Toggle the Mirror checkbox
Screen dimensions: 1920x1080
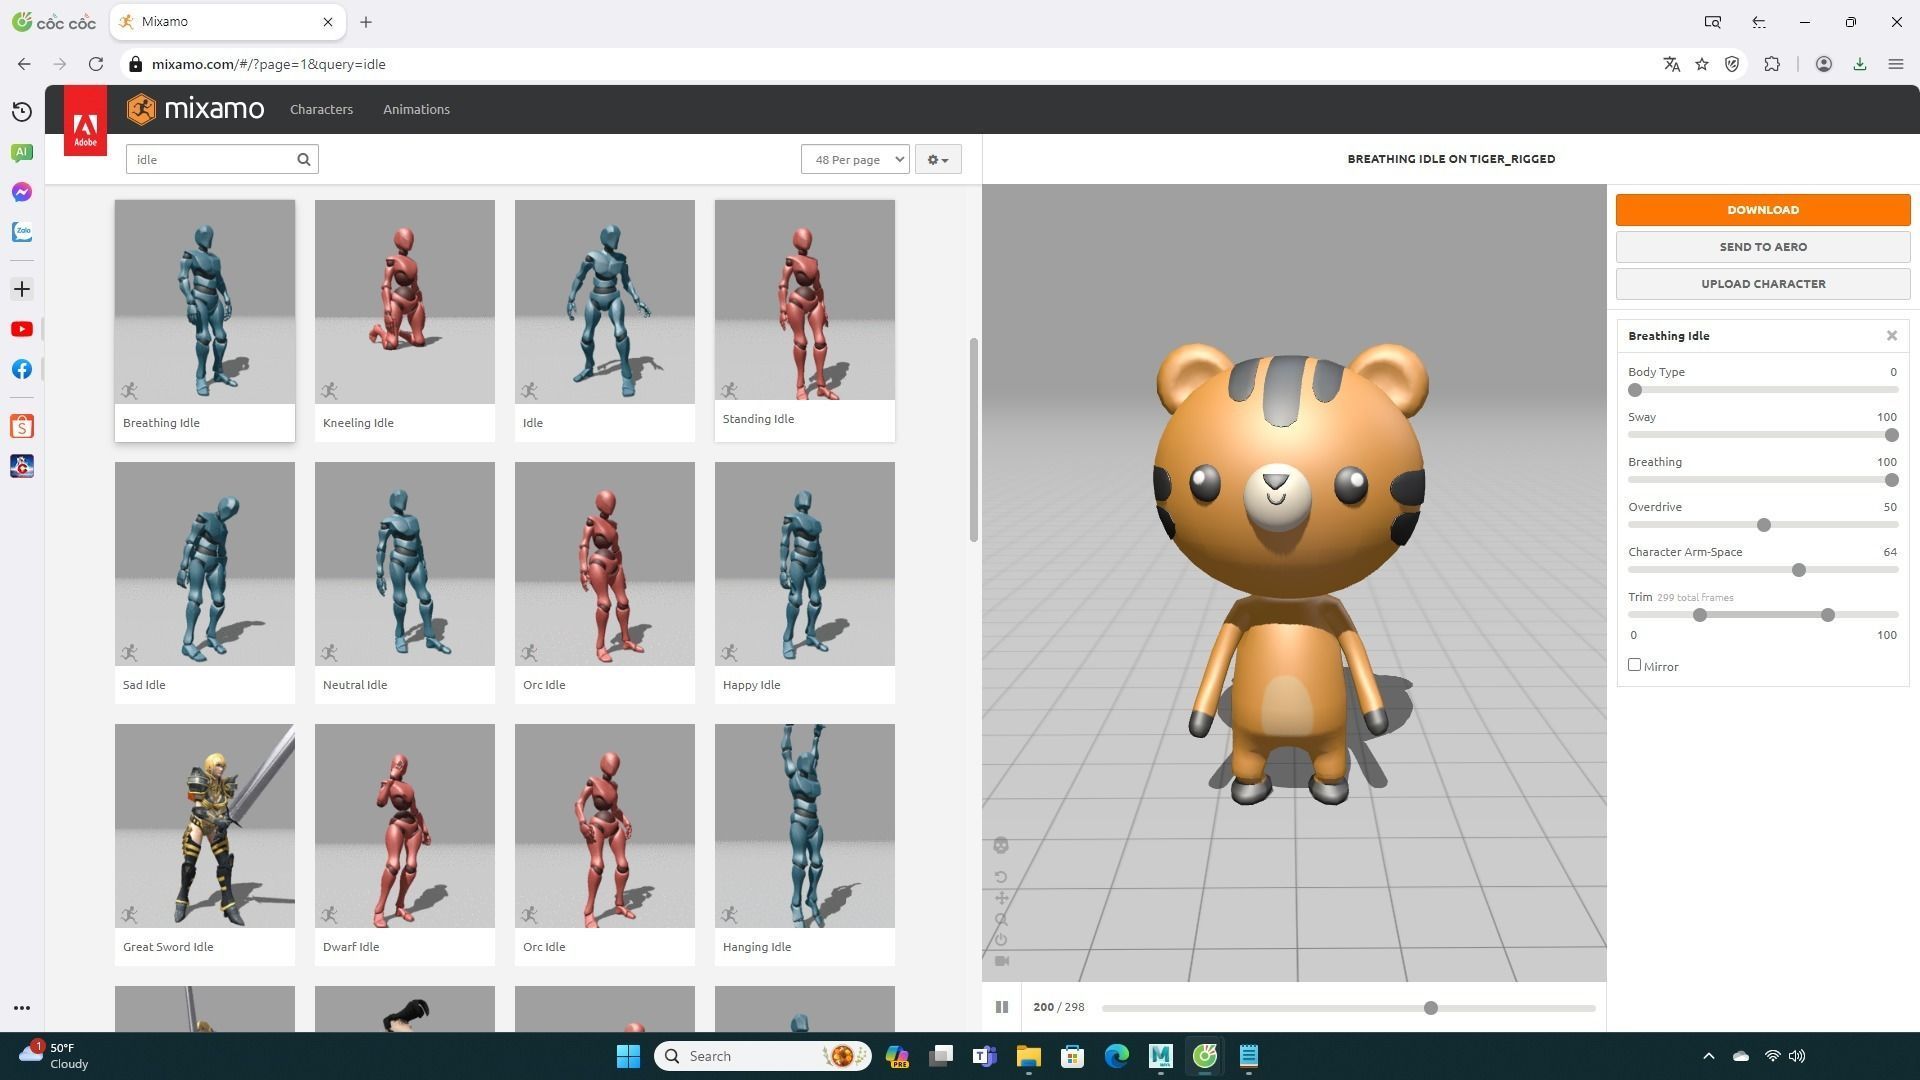tap(1634, 665)
